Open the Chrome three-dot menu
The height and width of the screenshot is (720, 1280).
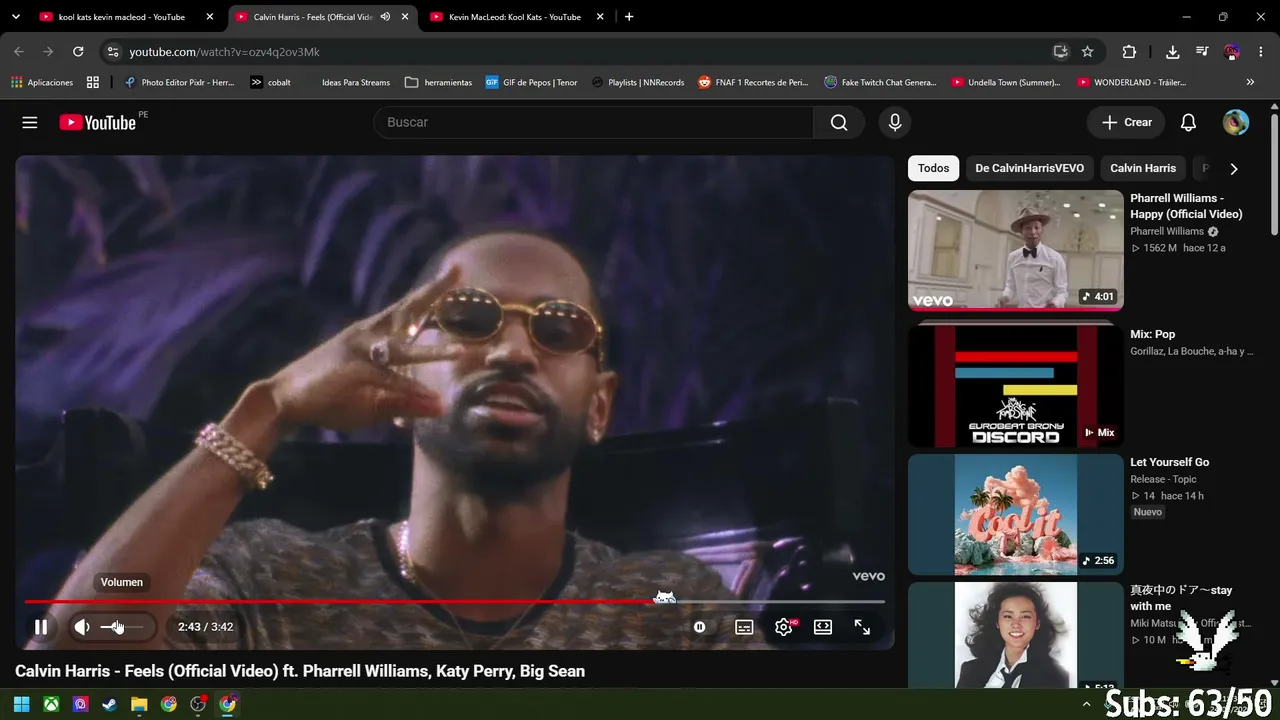click(1261, 52)
